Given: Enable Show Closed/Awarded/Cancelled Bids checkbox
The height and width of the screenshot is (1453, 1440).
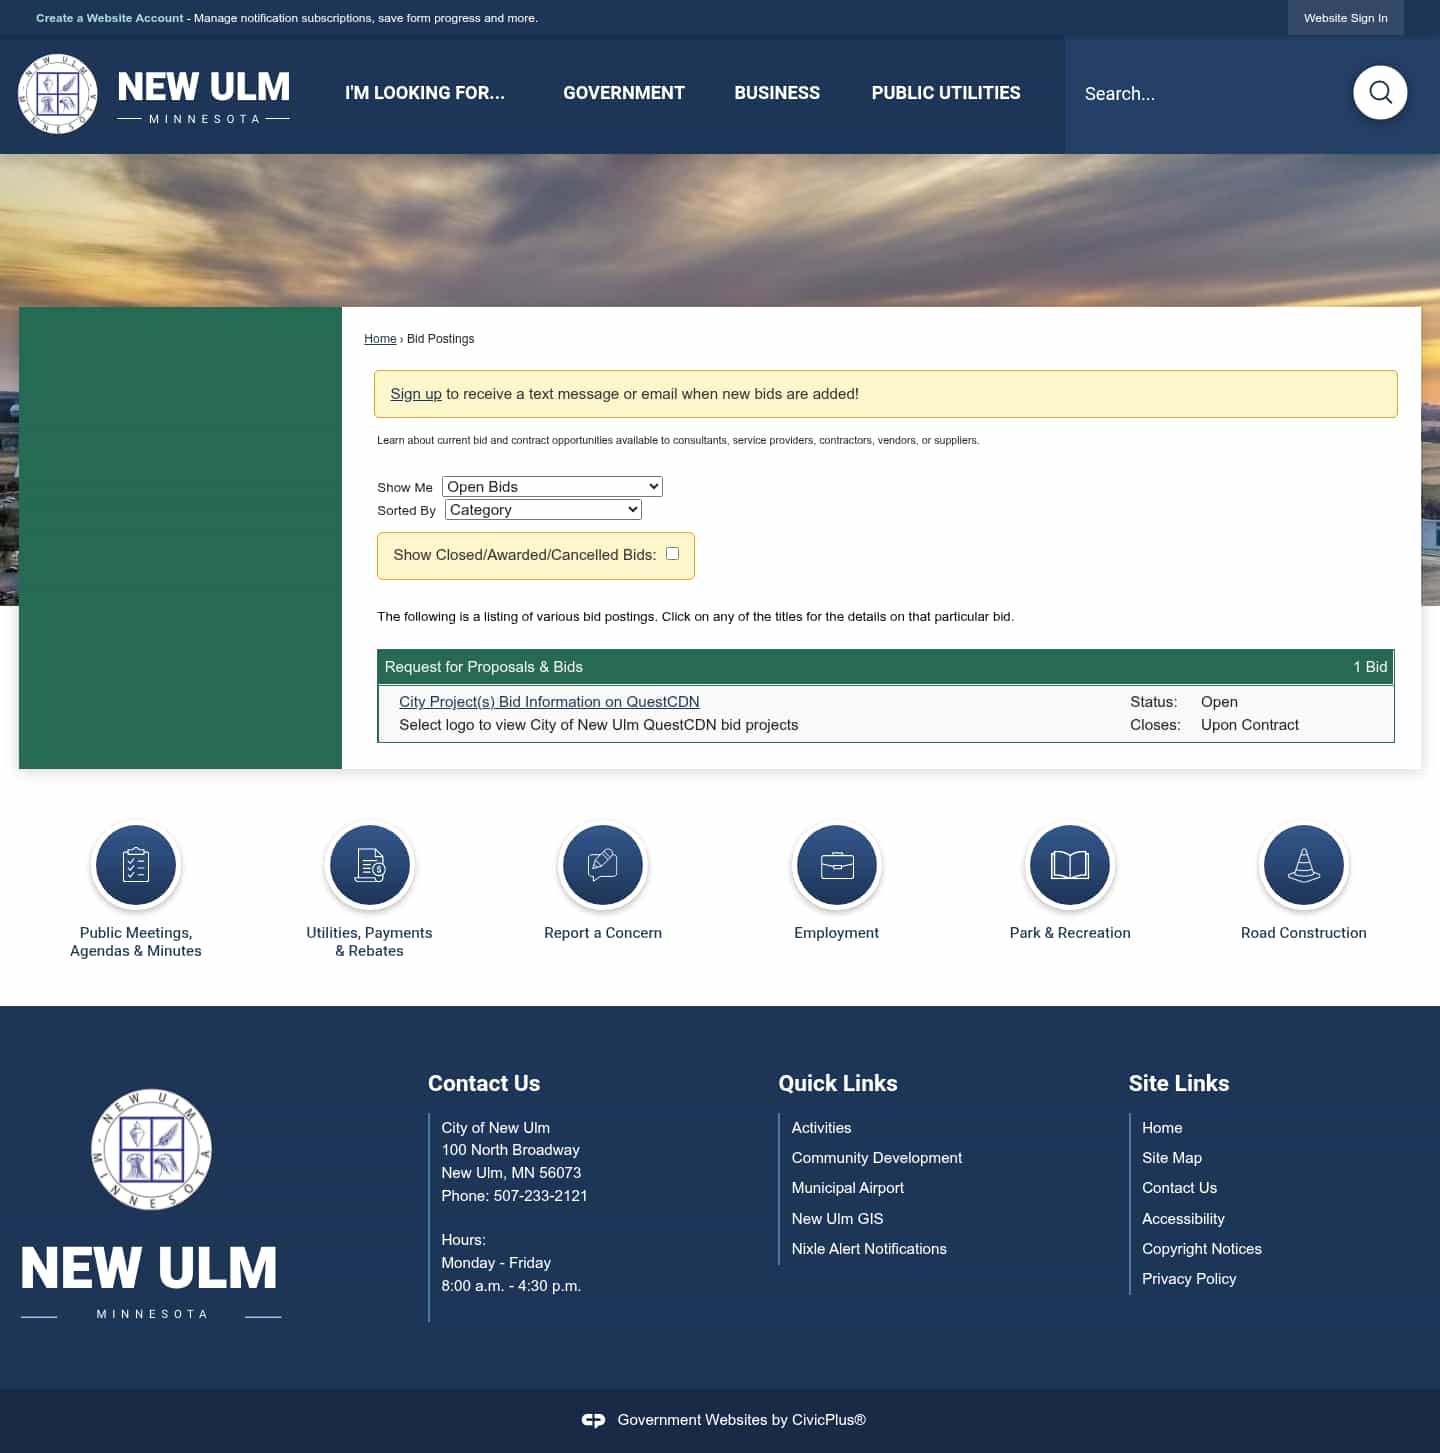Looking at the screenshot, I should [672, 554].
